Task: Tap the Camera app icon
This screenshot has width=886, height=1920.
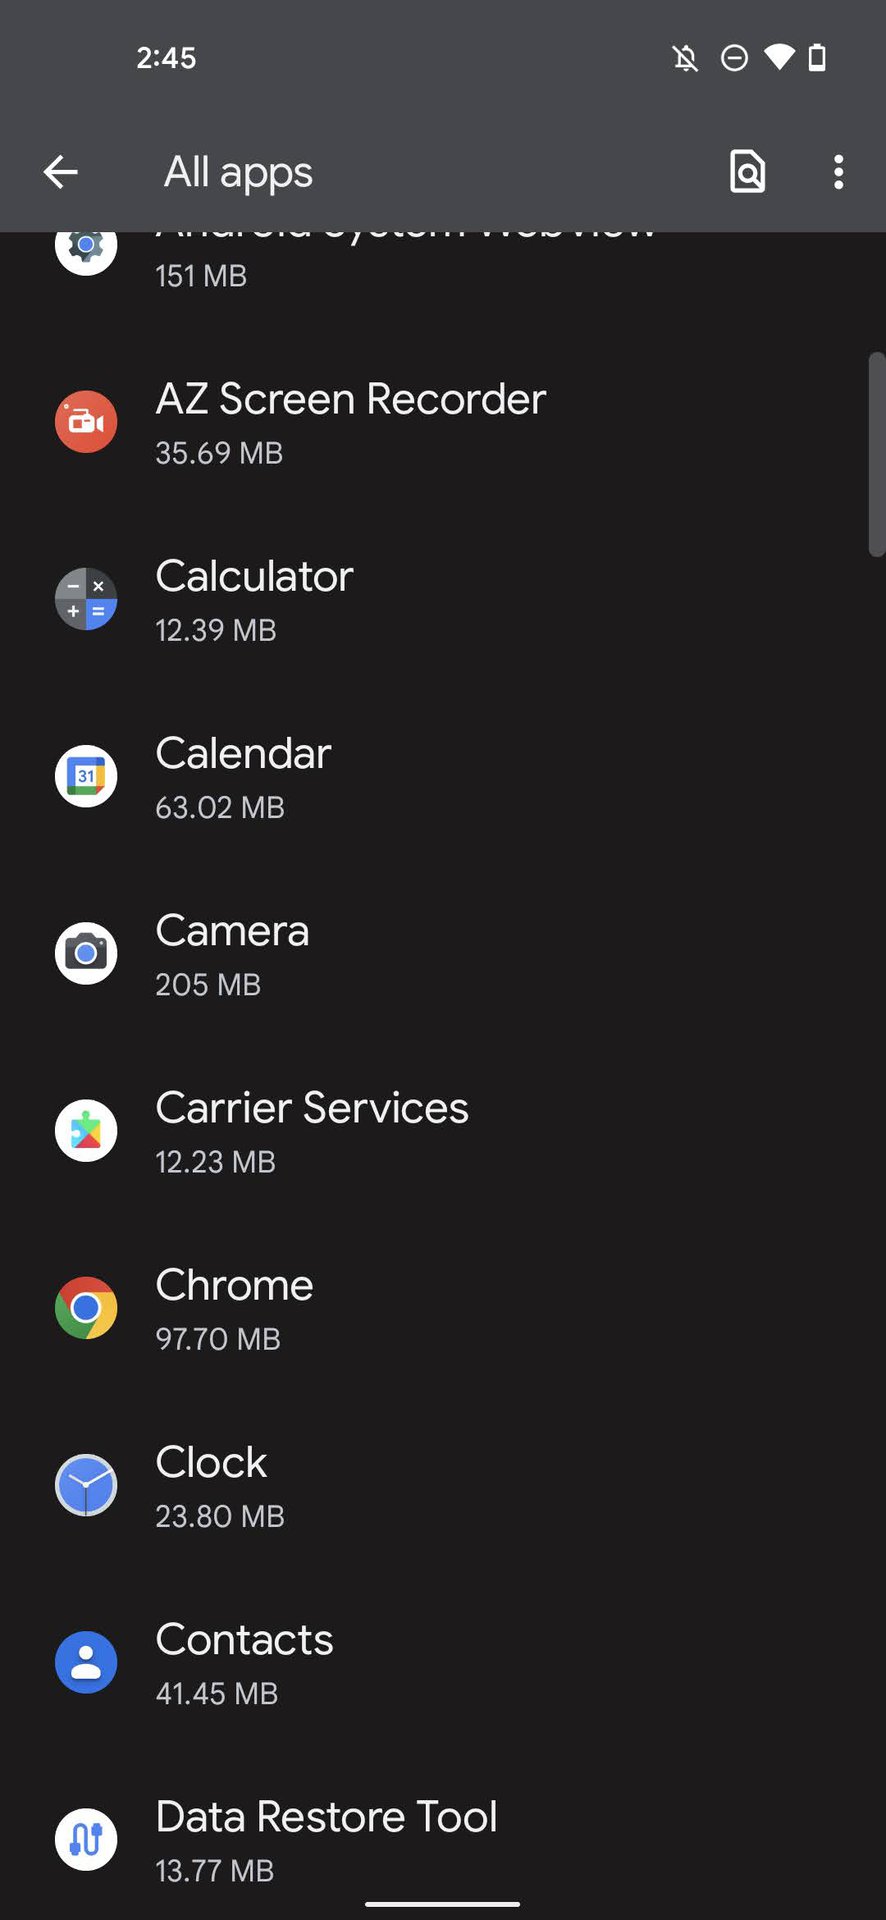Action: point(86,953)
